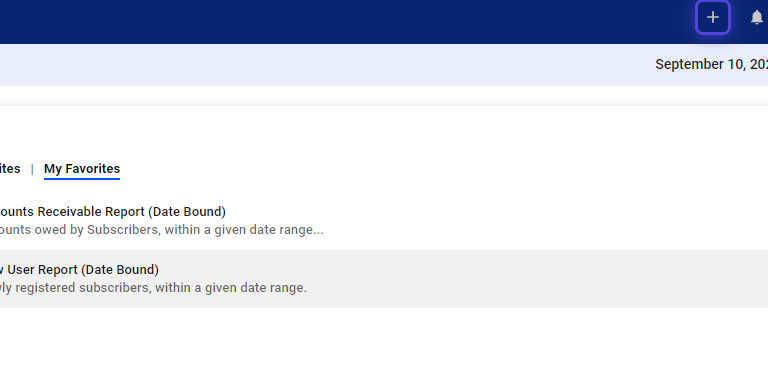Click the newly registered subscribers description text
768x376 pixels.
pos(153,288)
